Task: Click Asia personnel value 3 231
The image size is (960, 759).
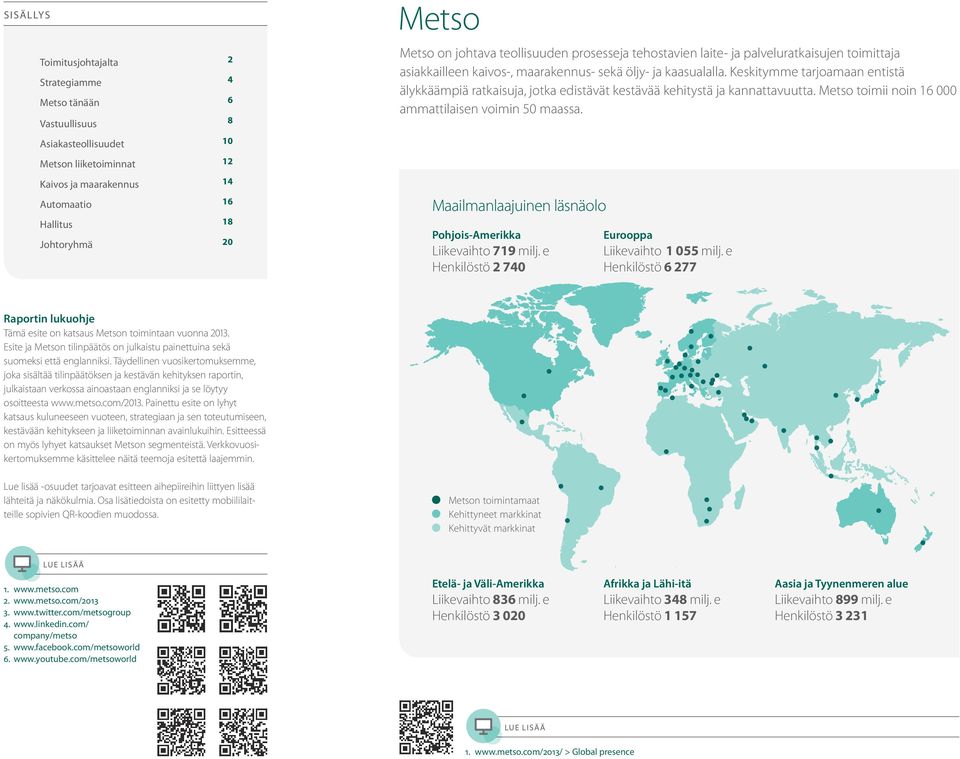Action: 851,616
